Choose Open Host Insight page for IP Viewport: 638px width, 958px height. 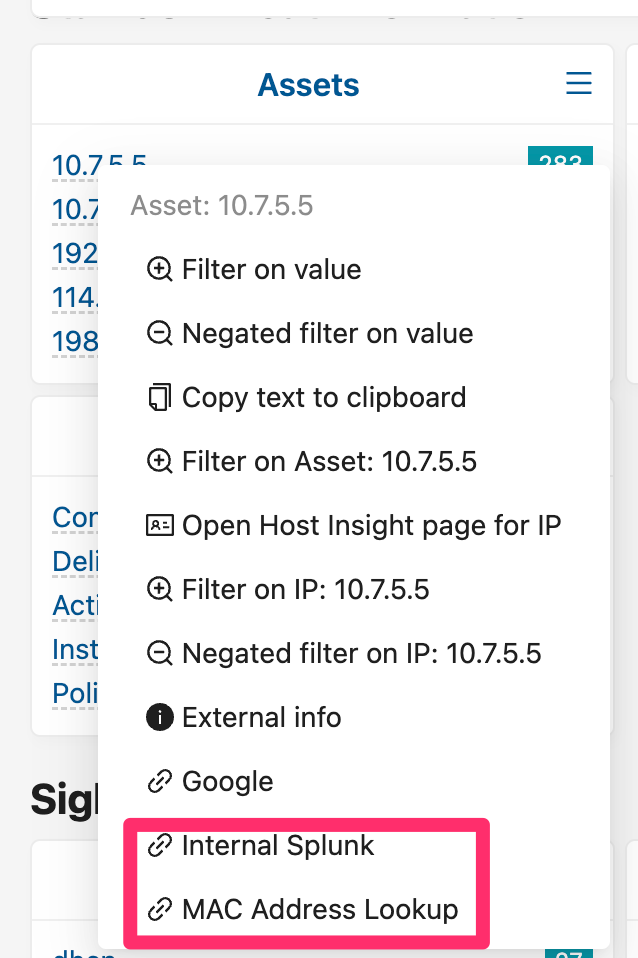pos(371,525)
